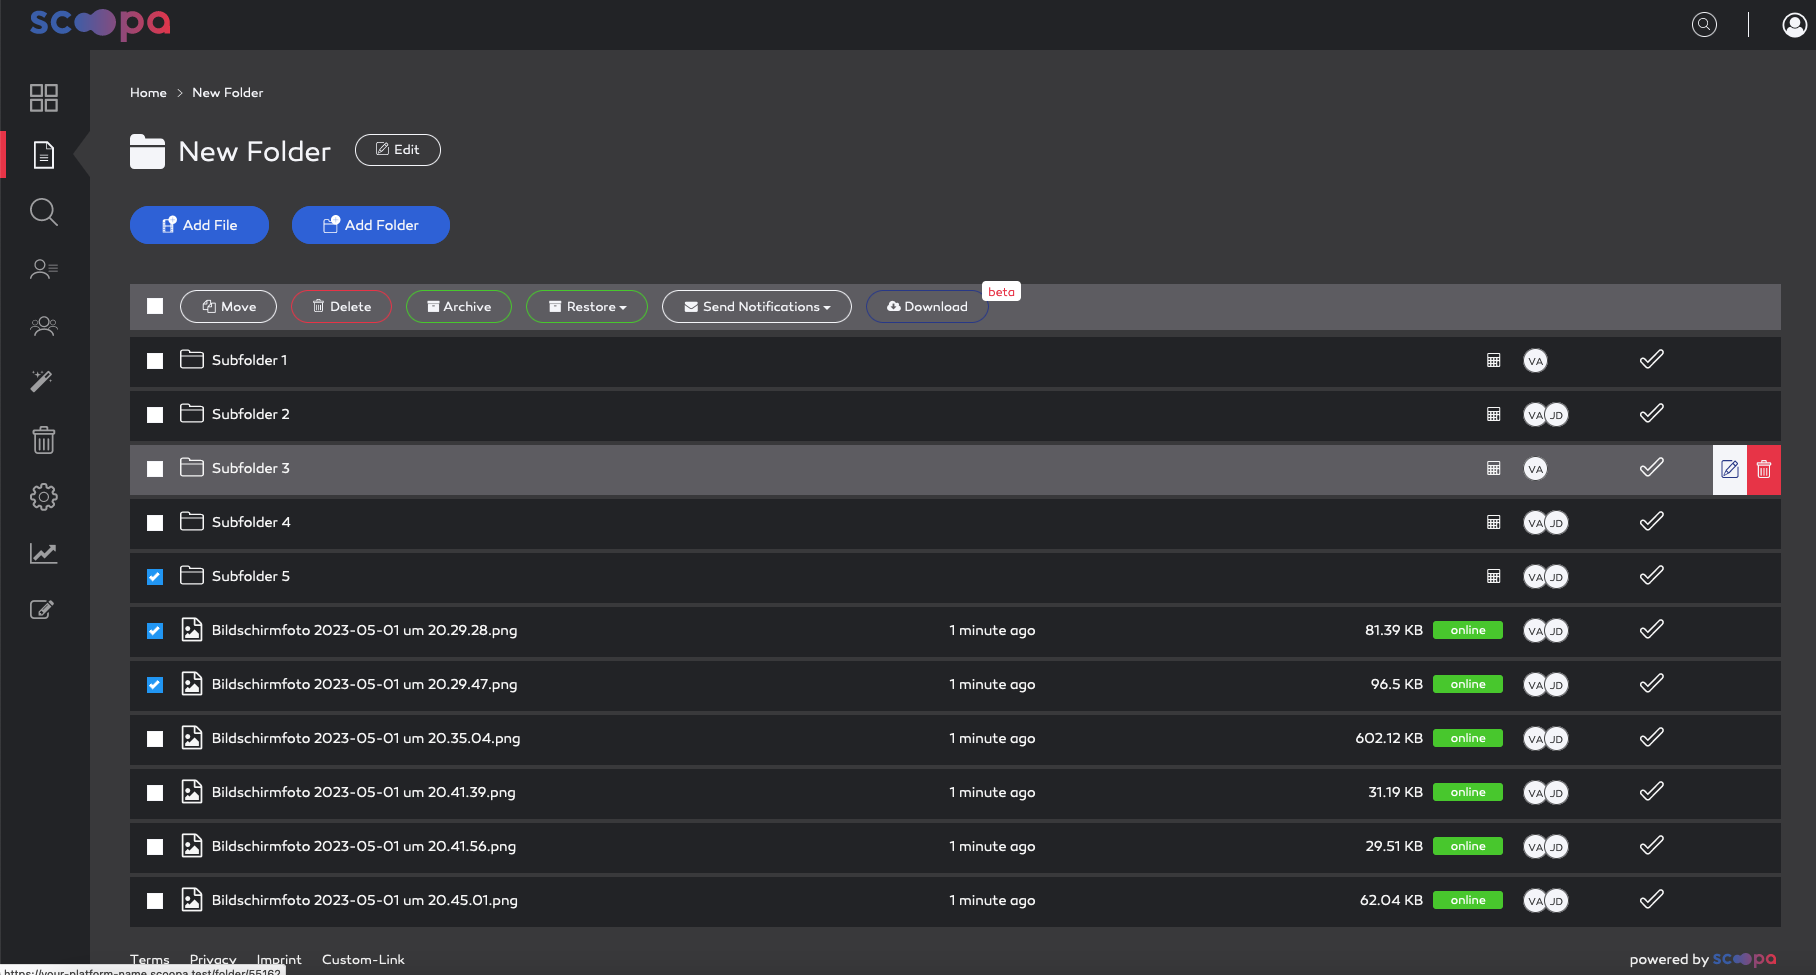
Task: Click the VA avatar on Subfolder 1 row
Action: click(1535, 361)
